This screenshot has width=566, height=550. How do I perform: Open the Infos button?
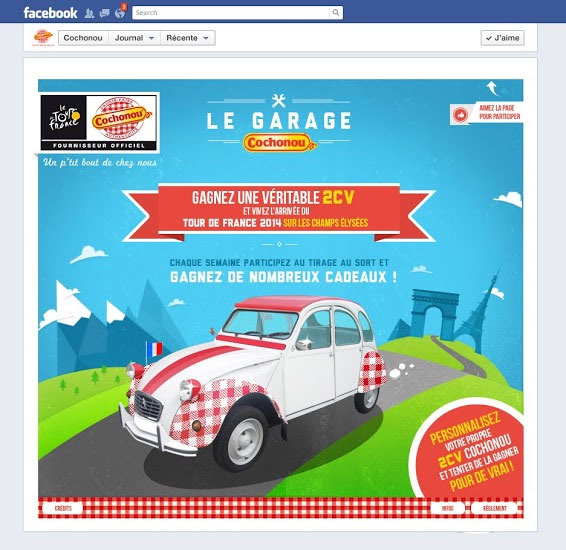448,508
